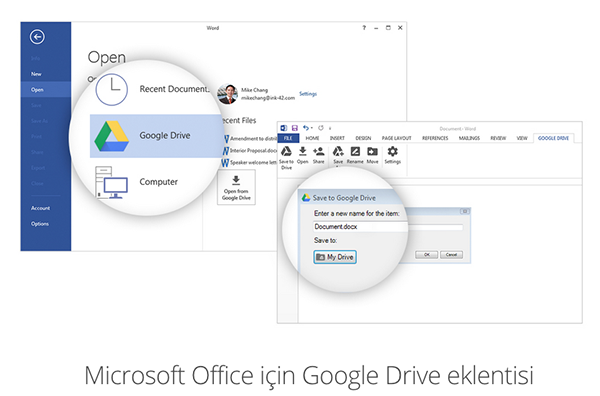Image resolution: width=600 pixels, height=396 pixels.
Task: Click the redo icon in quick access toolbar
Action: coord(321,128)
